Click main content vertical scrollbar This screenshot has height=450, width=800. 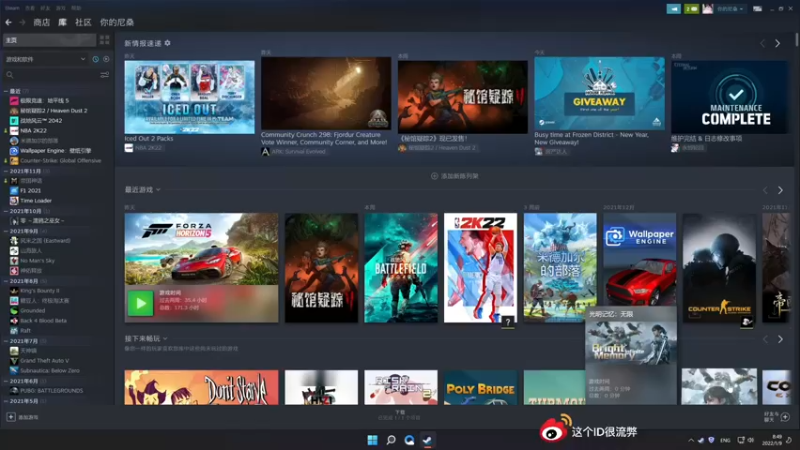(x=796, y=40)
